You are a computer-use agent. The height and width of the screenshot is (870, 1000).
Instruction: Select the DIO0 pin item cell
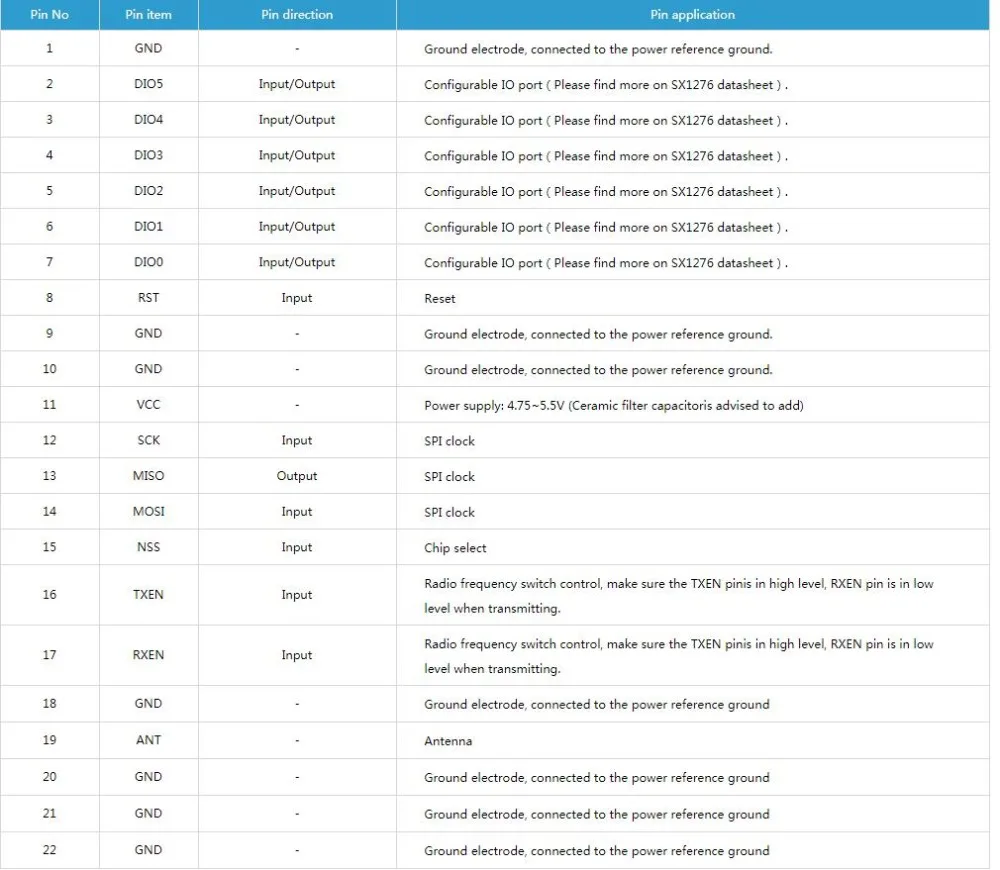point(149,262)
